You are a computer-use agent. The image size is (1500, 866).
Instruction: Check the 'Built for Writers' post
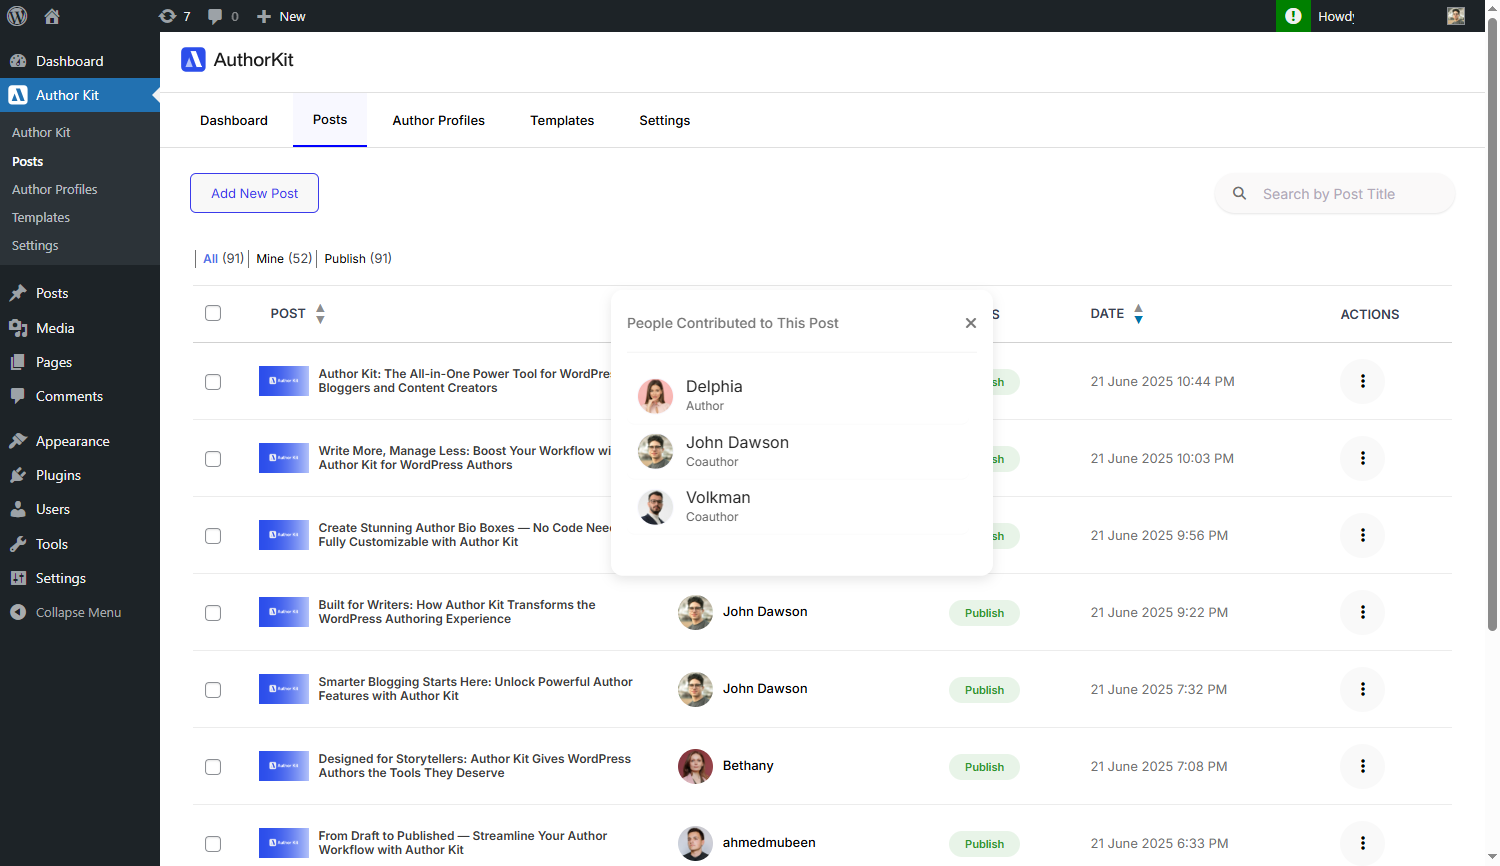(213, 613)
